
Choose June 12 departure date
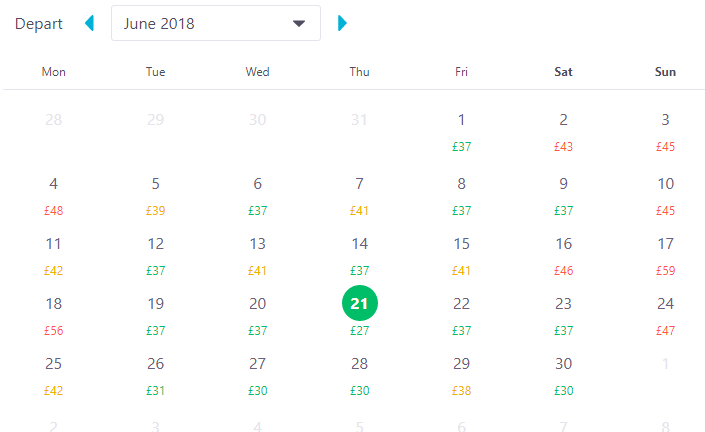tap(156, 254)
